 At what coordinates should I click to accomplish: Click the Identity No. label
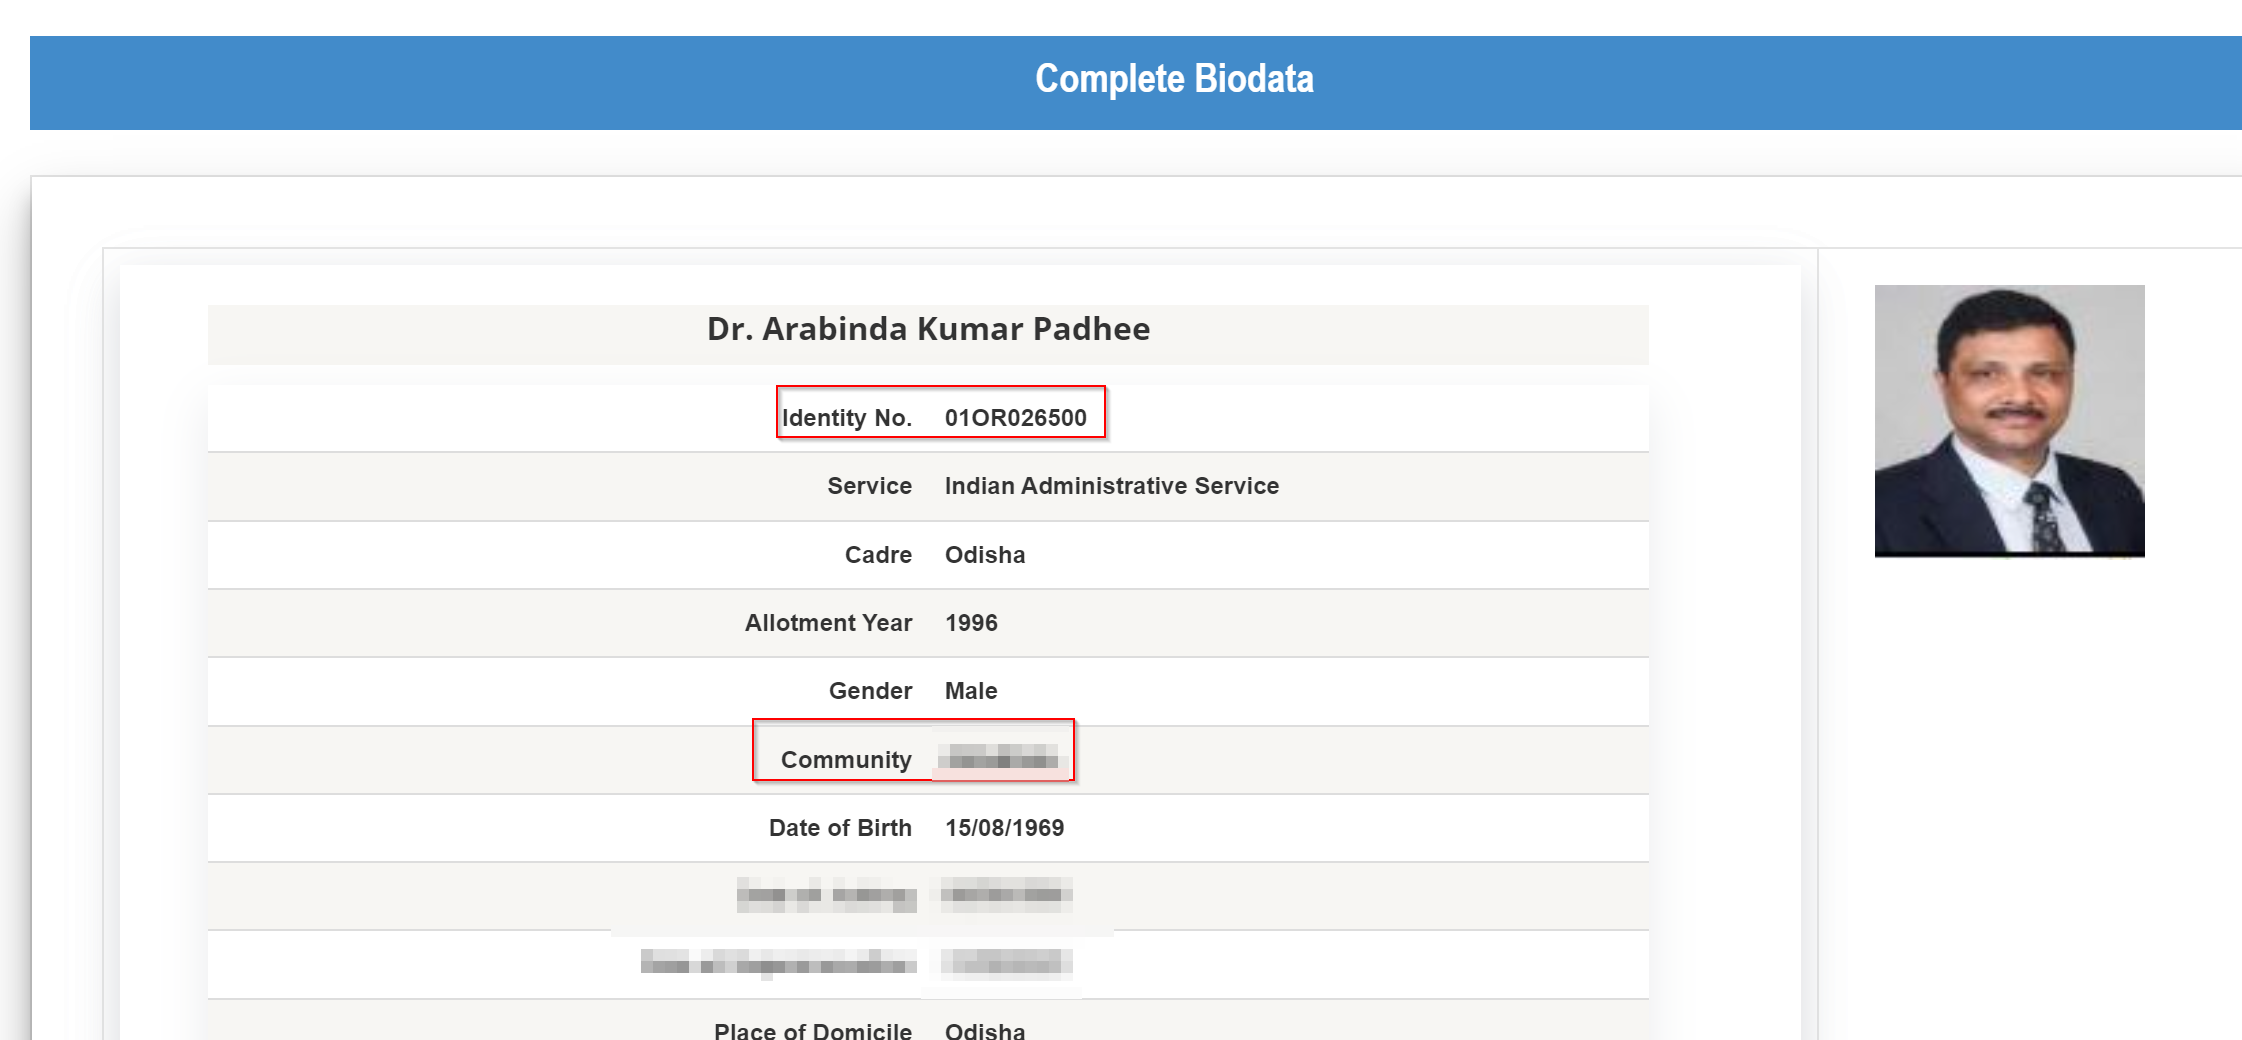pos(846,418)
